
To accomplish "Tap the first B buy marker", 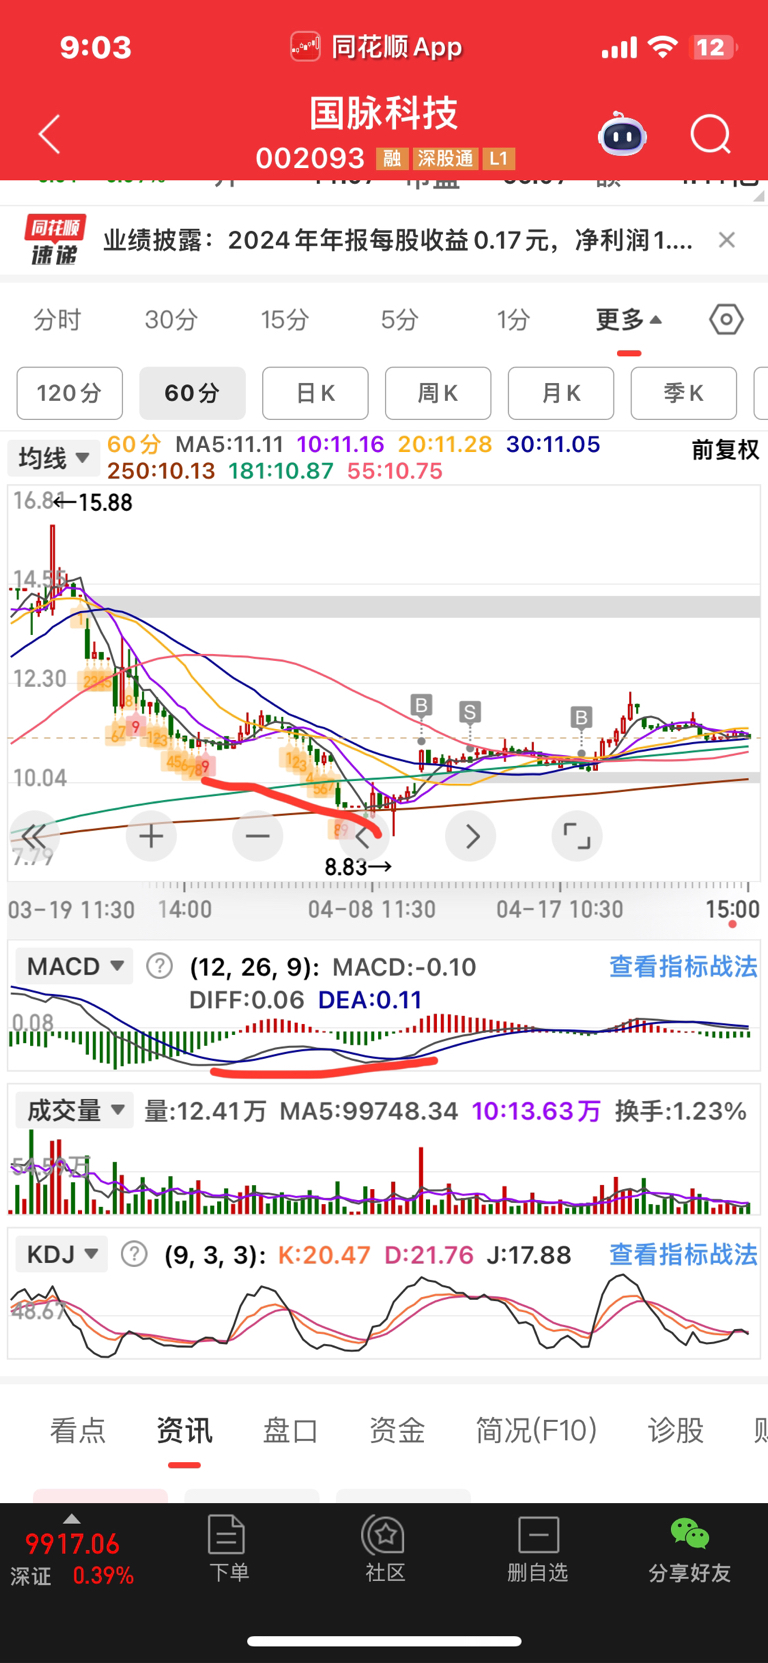I will pyautogui.click(x=421, y=706).
